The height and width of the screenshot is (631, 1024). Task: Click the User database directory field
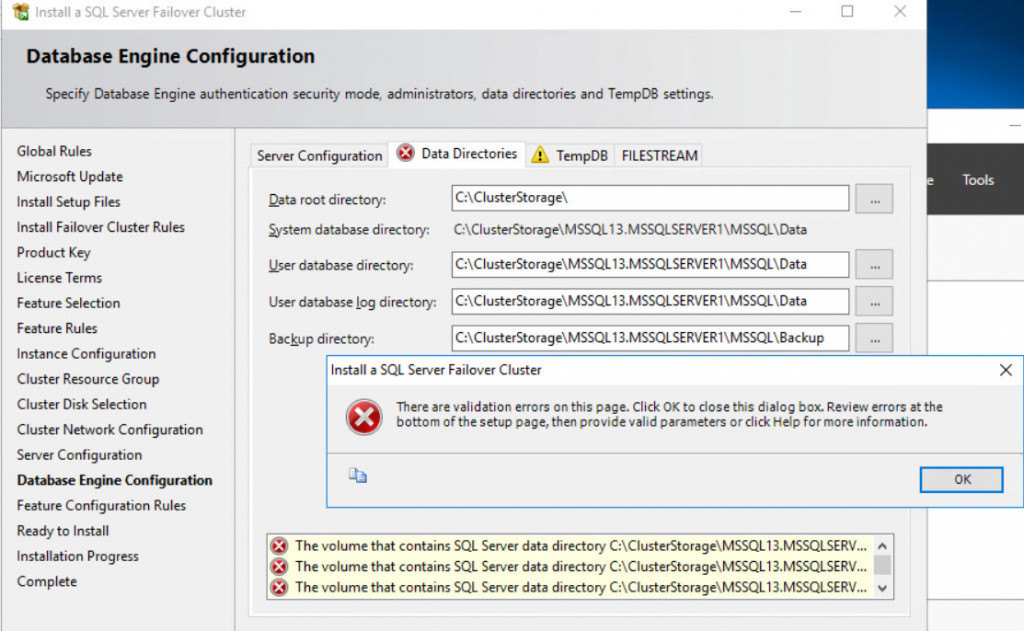coord(650,265)
